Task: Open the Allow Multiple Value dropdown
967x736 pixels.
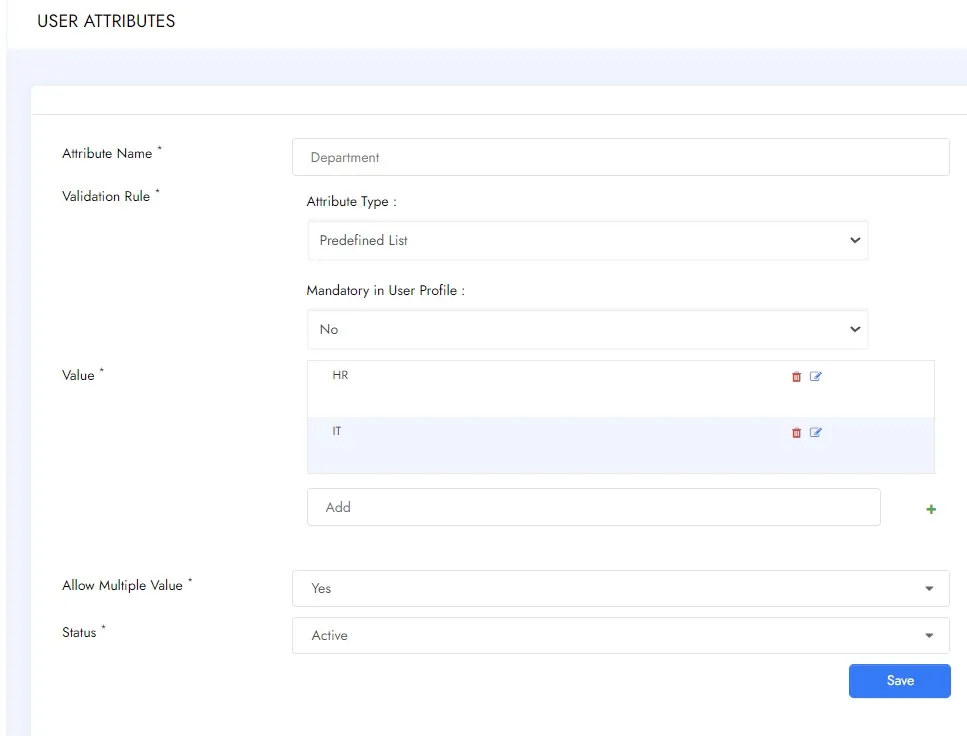Action: tap(620, 588)
